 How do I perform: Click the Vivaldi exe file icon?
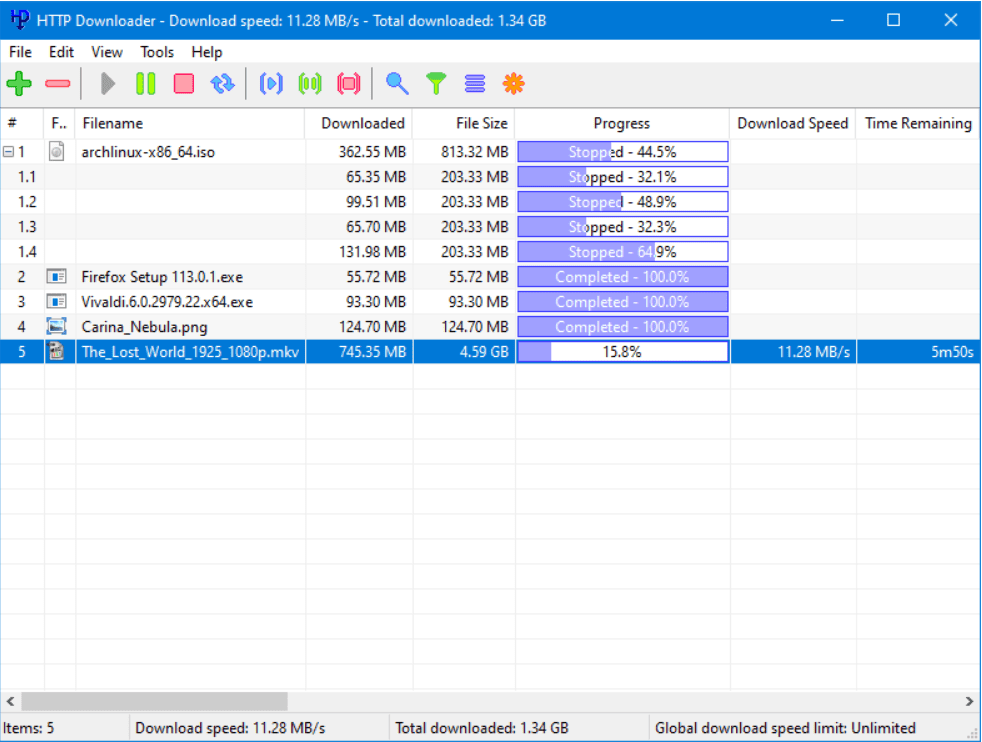[x=56, y=301]
